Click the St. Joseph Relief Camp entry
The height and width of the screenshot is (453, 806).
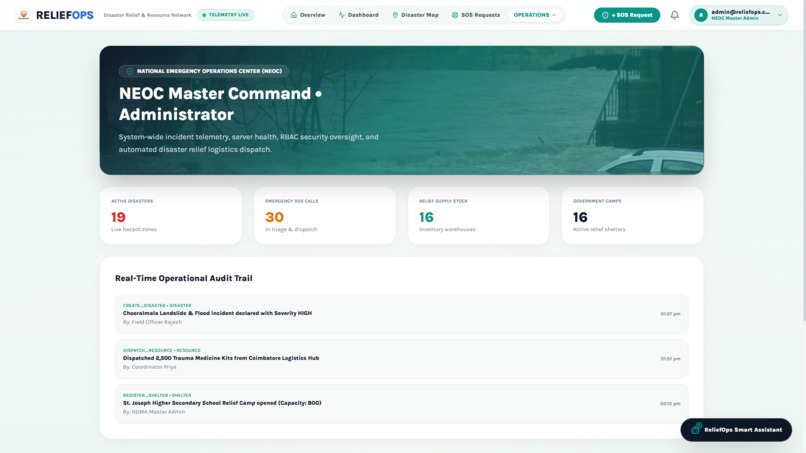coord(401,403)
